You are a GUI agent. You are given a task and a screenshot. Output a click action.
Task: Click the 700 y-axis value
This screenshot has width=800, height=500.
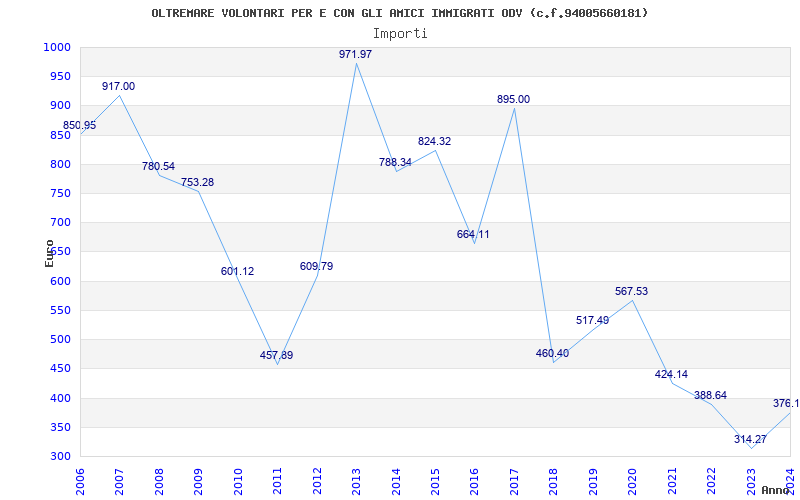[60, 222]
